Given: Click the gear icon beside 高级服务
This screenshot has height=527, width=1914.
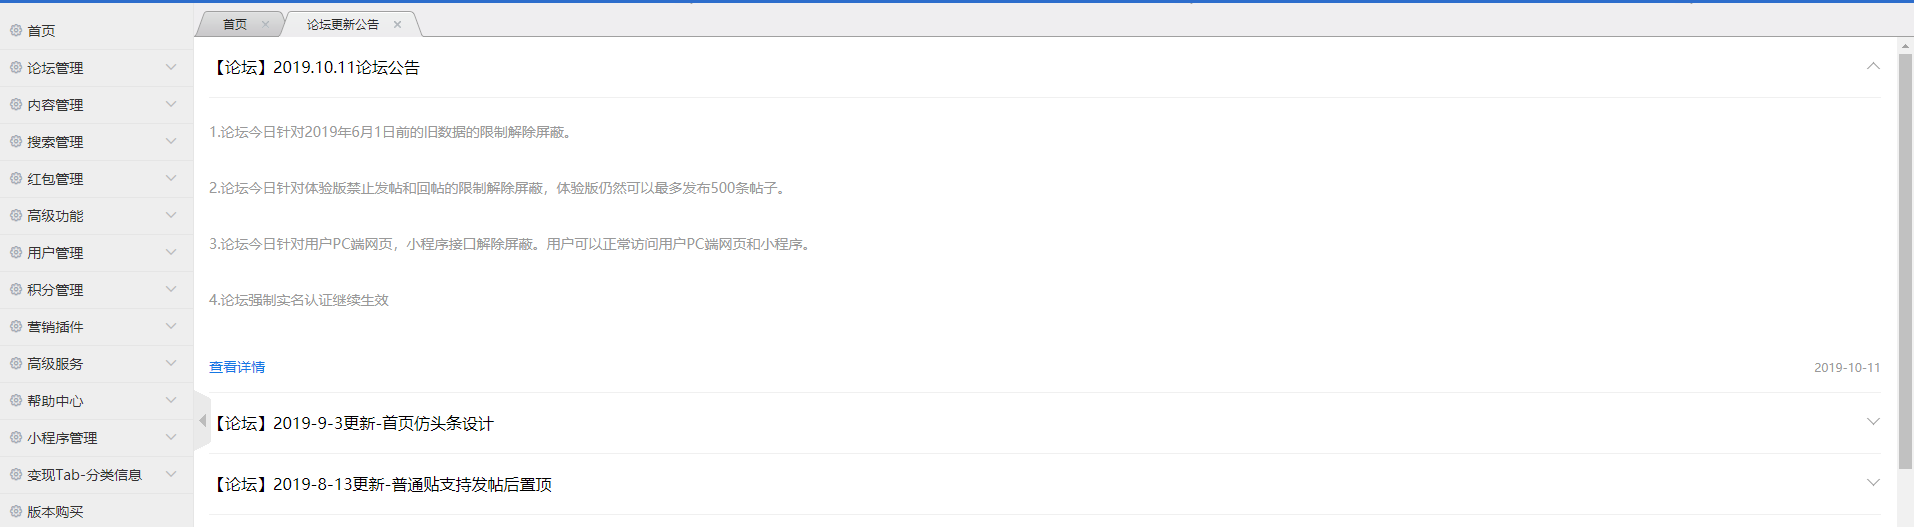Looking at the screenshot, I should point(16,364).
